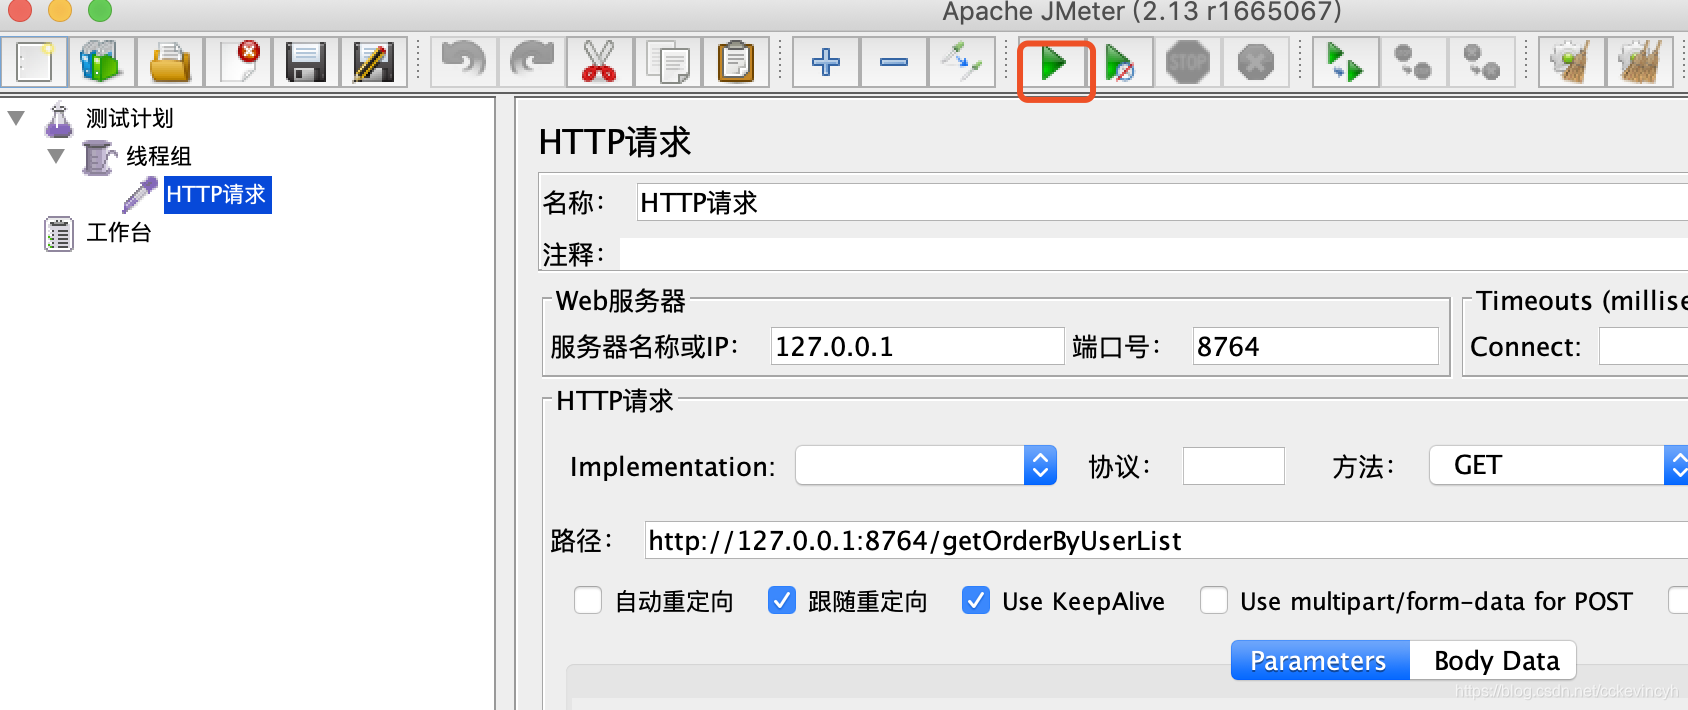Click Start no pauses icon
Viewport: 1688px width, 710px height.
point(1120,65)
